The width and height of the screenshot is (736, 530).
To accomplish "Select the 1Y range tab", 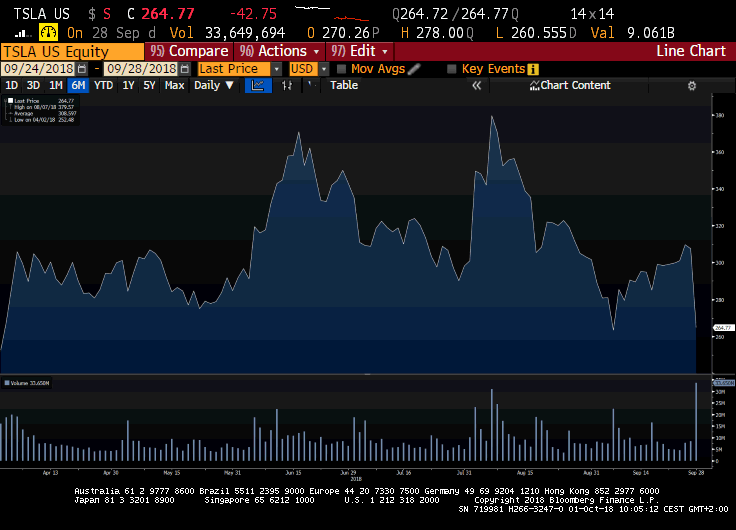I will tap(128, 85).
